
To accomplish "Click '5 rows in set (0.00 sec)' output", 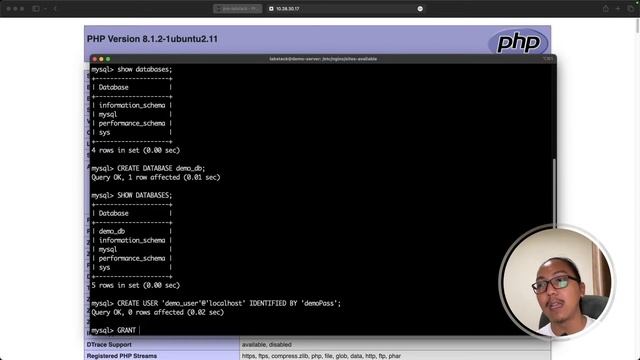I will click(136, 285).
